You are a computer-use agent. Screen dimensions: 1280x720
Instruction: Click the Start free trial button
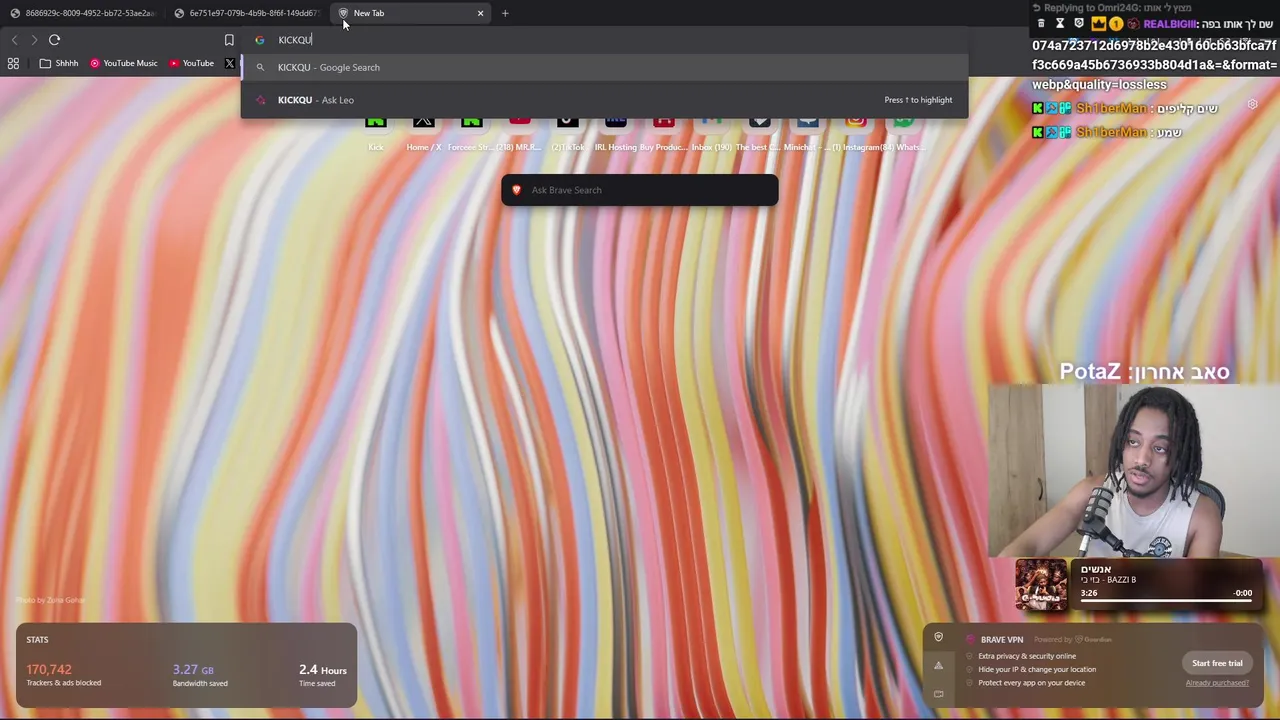tap(1217, 663)
